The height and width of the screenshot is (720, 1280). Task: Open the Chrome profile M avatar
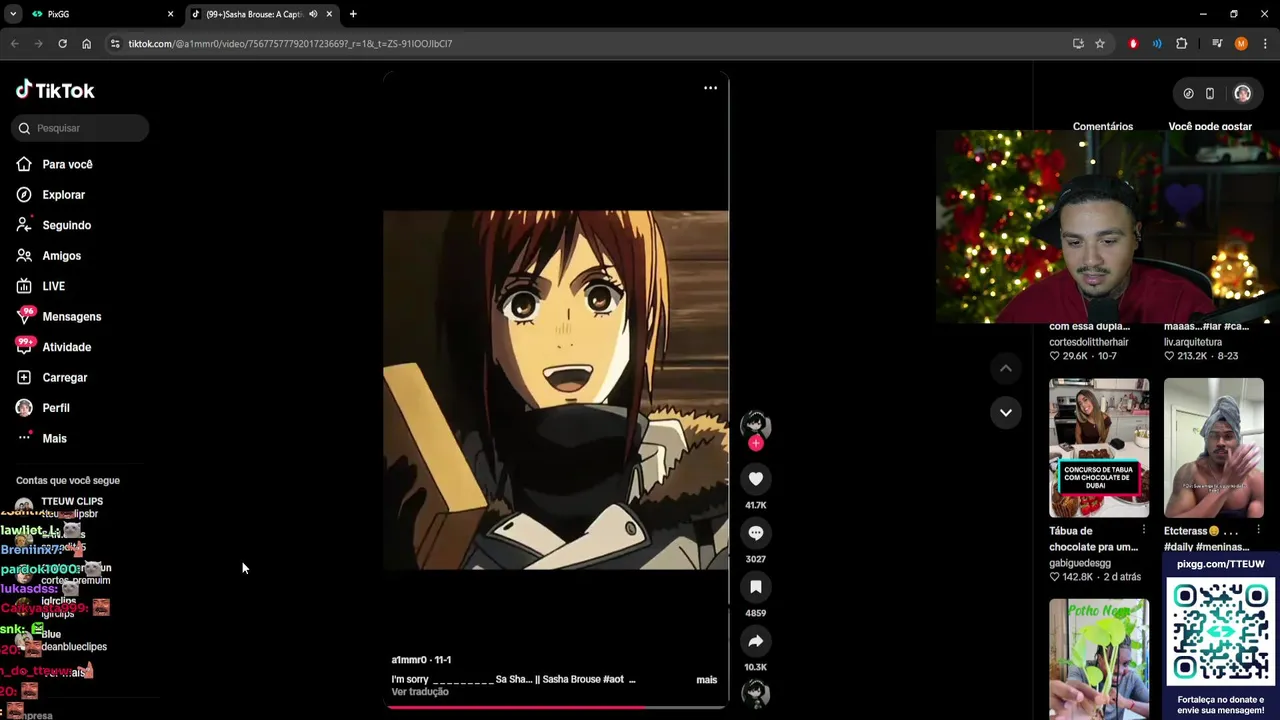[1241, 44]
